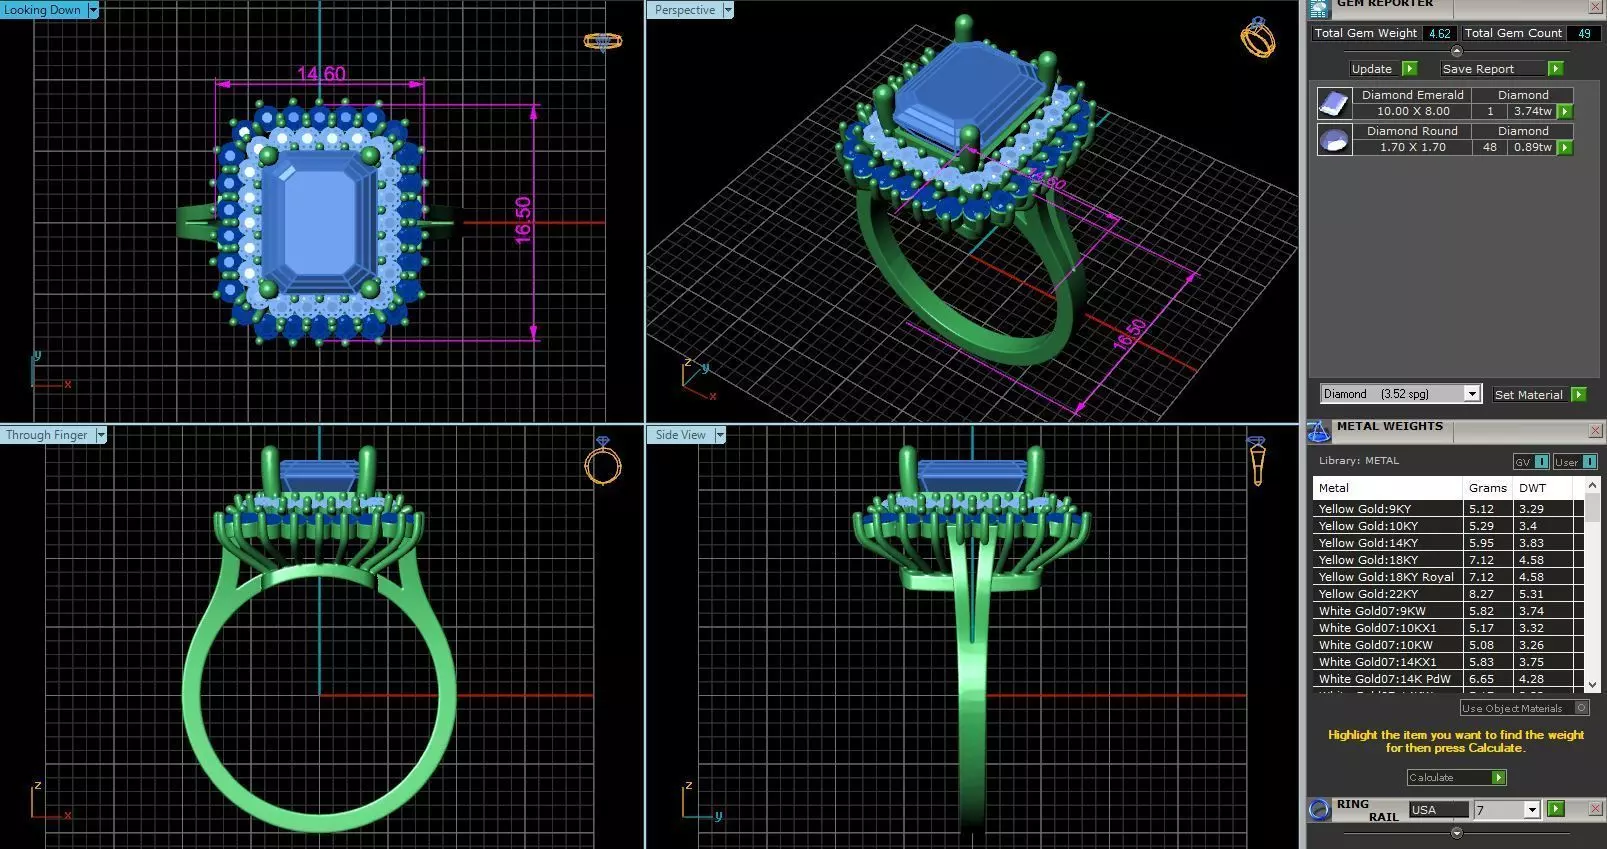1607x849 pixels.
Task: Enable Use Object Materials option
Action: [x=1581, y=708]
